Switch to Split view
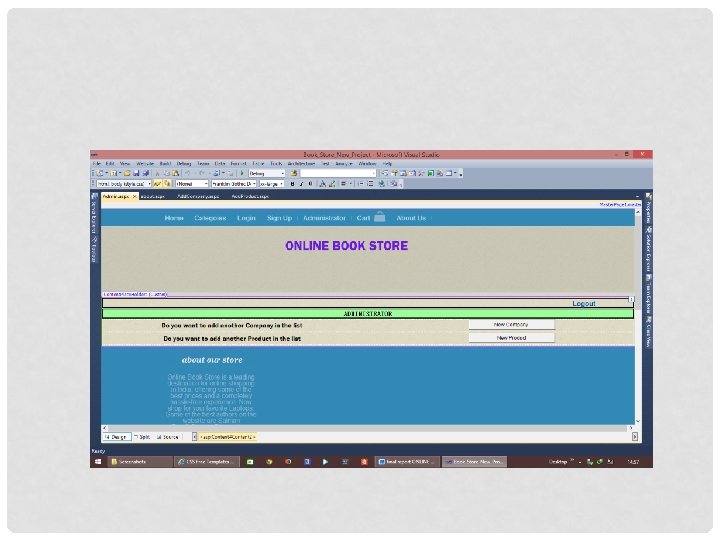Screen dimensions: 720x540 [x=142, y=437]
